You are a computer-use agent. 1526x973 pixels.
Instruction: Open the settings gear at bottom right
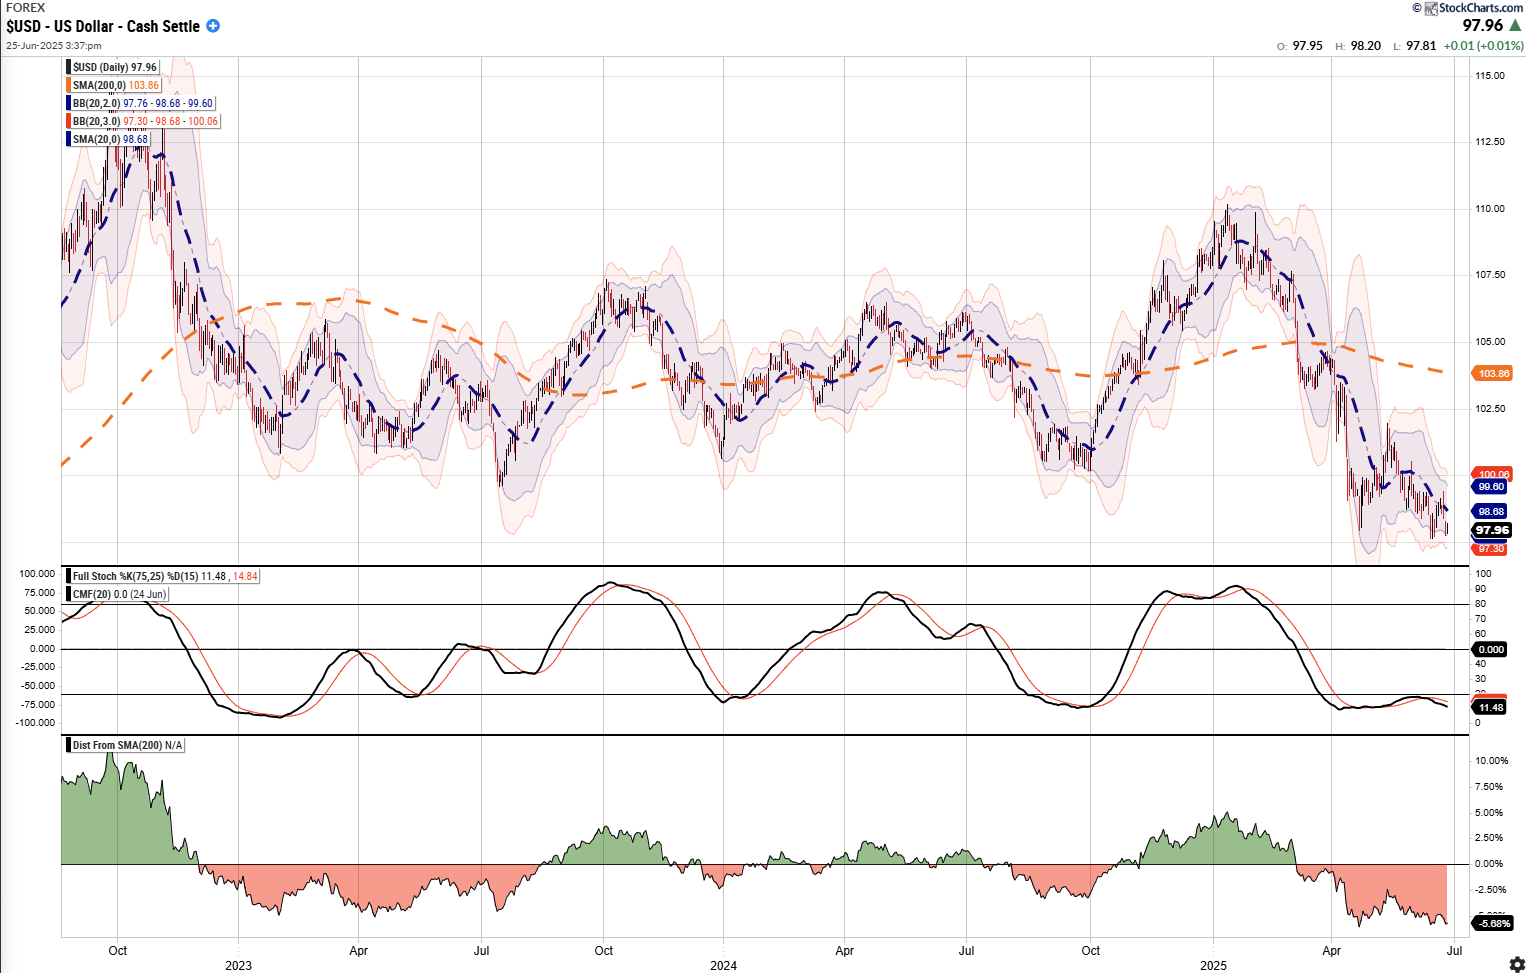[x=1516, y=963]
